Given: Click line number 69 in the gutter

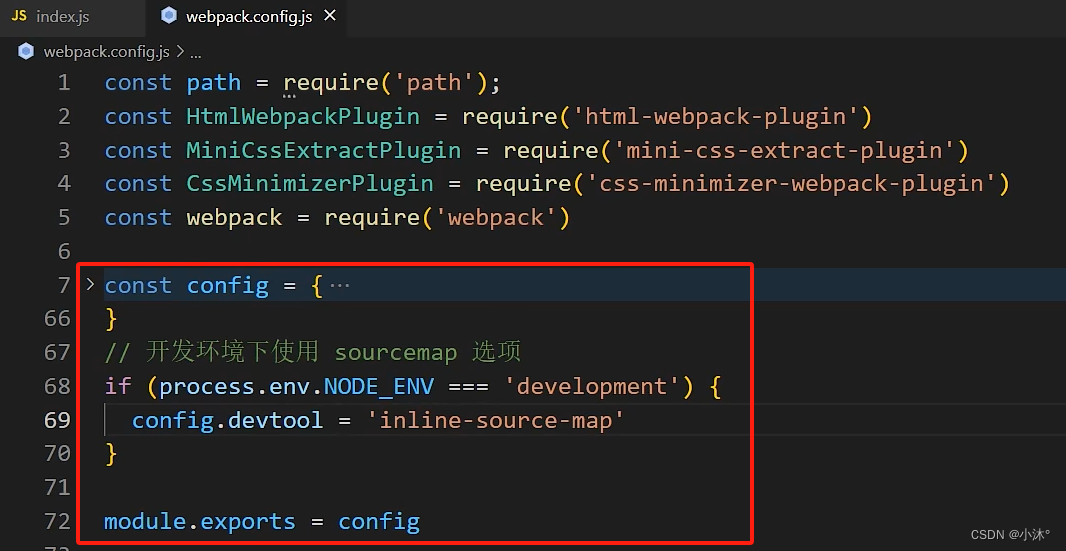Looking at the screenshot, I should pyautogui.click(x=57, y=421).
